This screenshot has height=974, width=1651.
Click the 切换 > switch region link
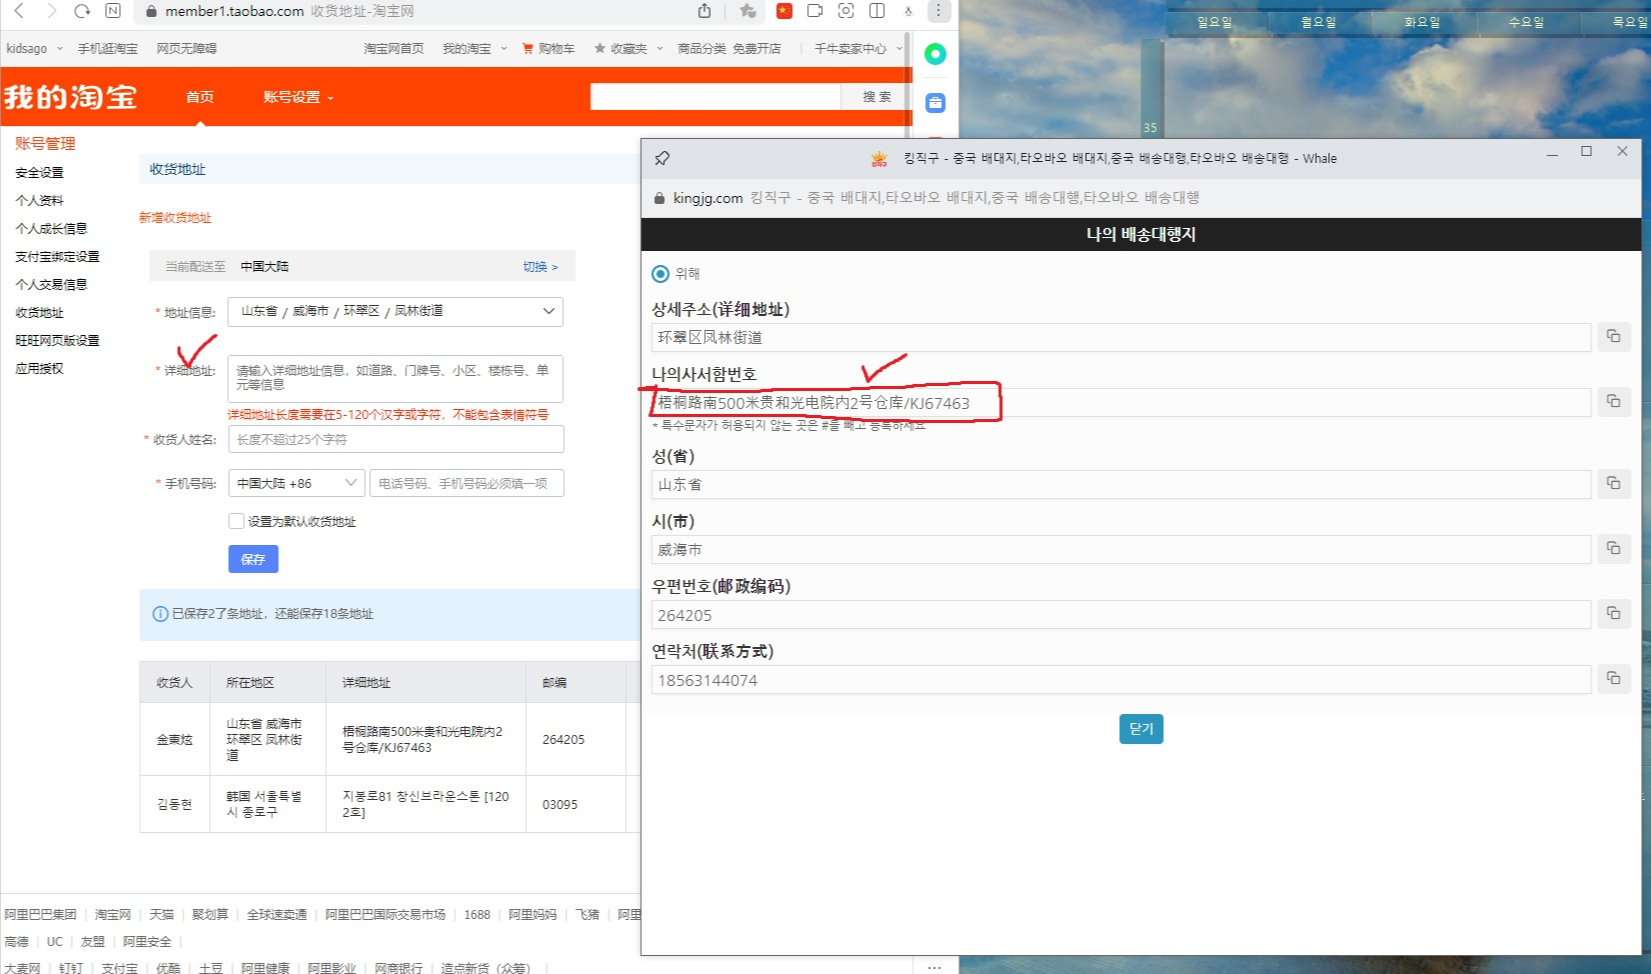[x=540, y=267]
